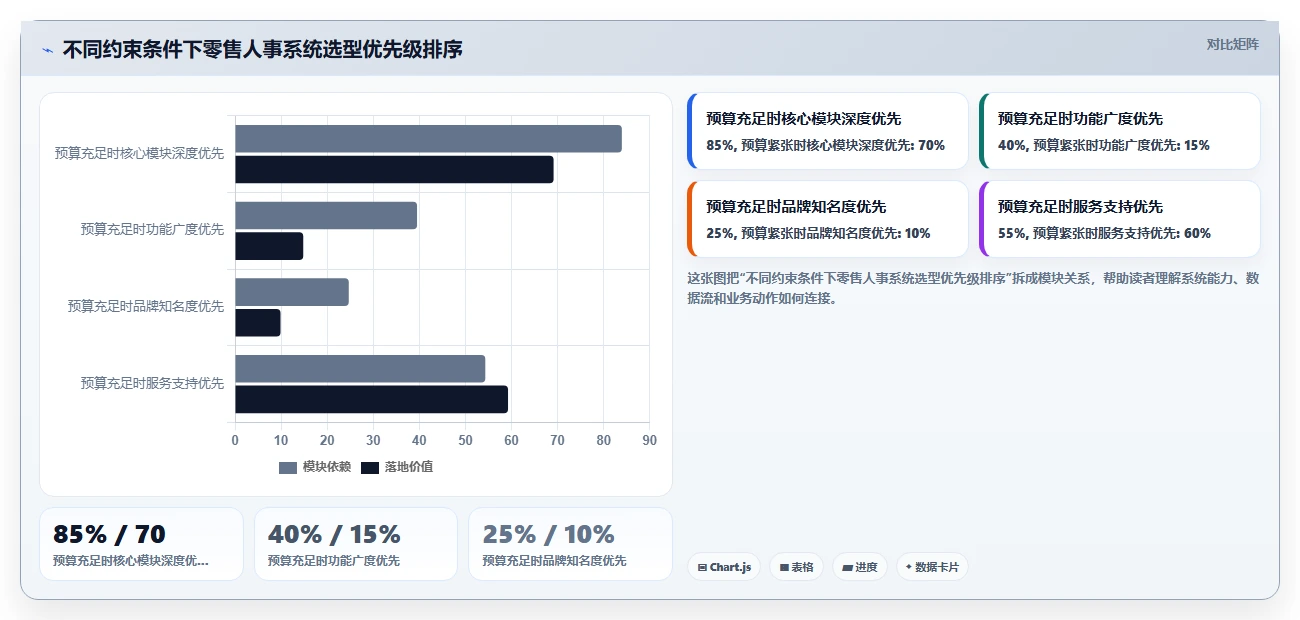Image resolution: width=1300 pixels, height=620 pixels.
Task: Click the 落地价值 bar for 品牌知名度优先
Action: point(258,323)
